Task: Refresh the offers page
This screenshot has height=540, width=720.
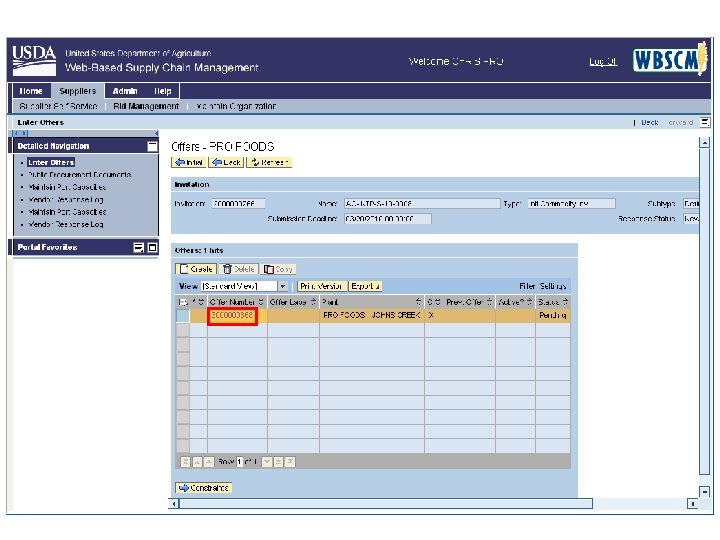Action: tap(269, 162)
